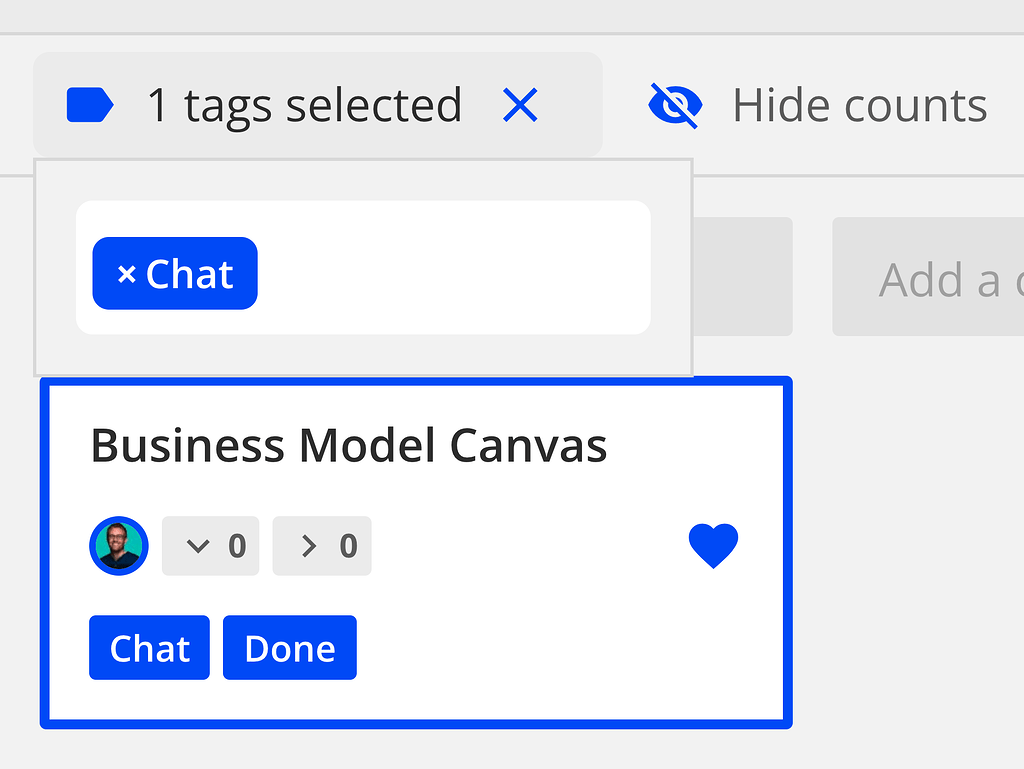
Task: Click the user avatar on the card
Action: click(x=118, y=546)
